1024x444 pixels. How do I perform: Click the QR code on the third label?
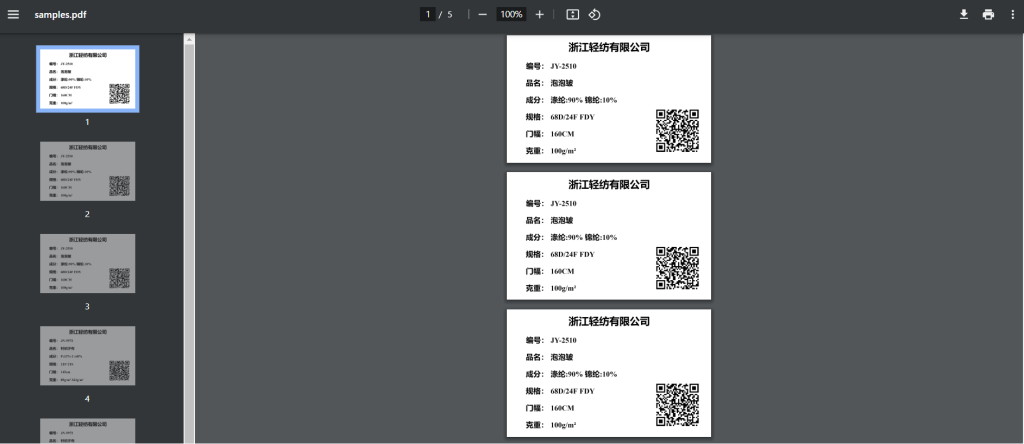tap(677, 405)
